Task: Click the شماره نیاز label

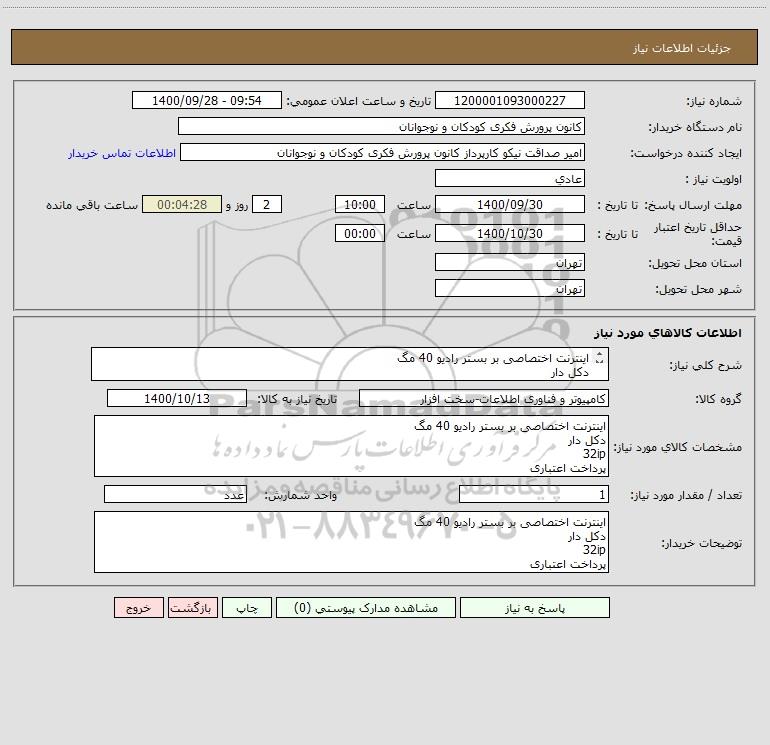Action: click(714, 102)
